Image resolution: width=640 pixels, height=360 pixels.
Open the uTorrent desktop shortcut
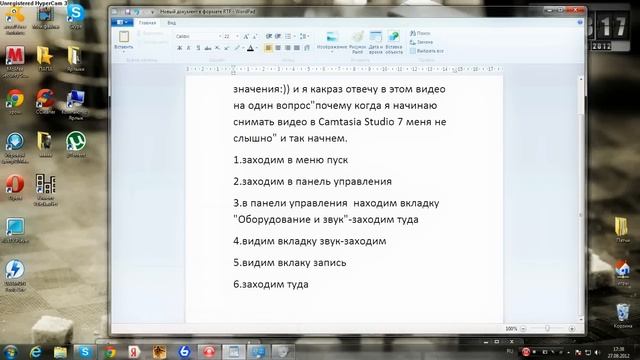tap(76, 144)
